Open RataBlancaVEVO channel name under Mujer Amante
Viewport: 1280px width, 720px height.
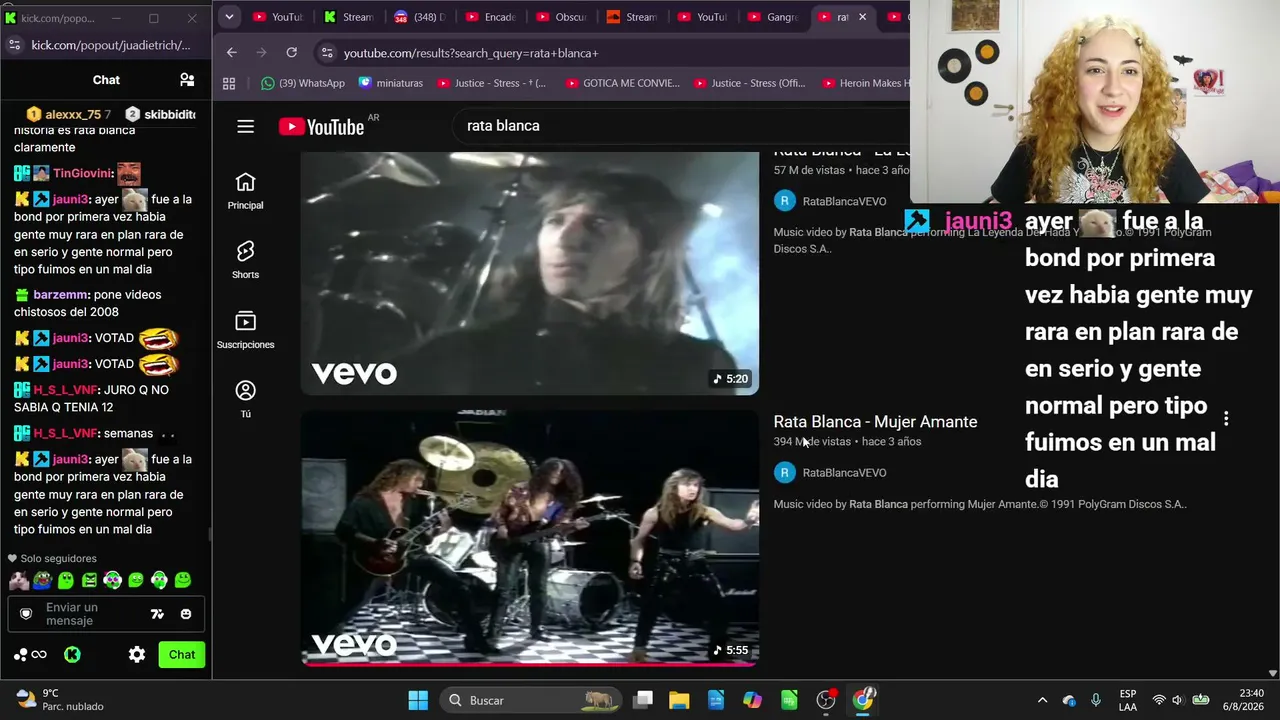point(844,473)
